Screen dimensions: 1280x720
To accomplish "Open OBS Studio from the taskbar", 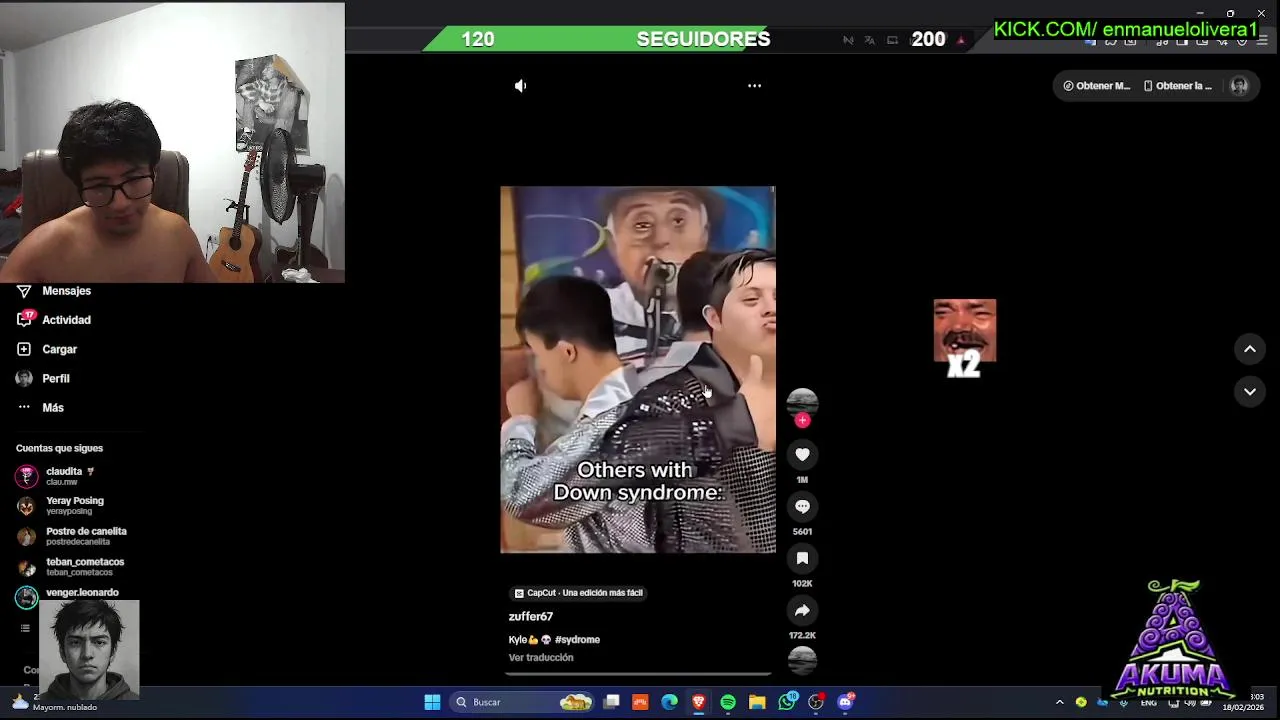I will coord(816,702).
